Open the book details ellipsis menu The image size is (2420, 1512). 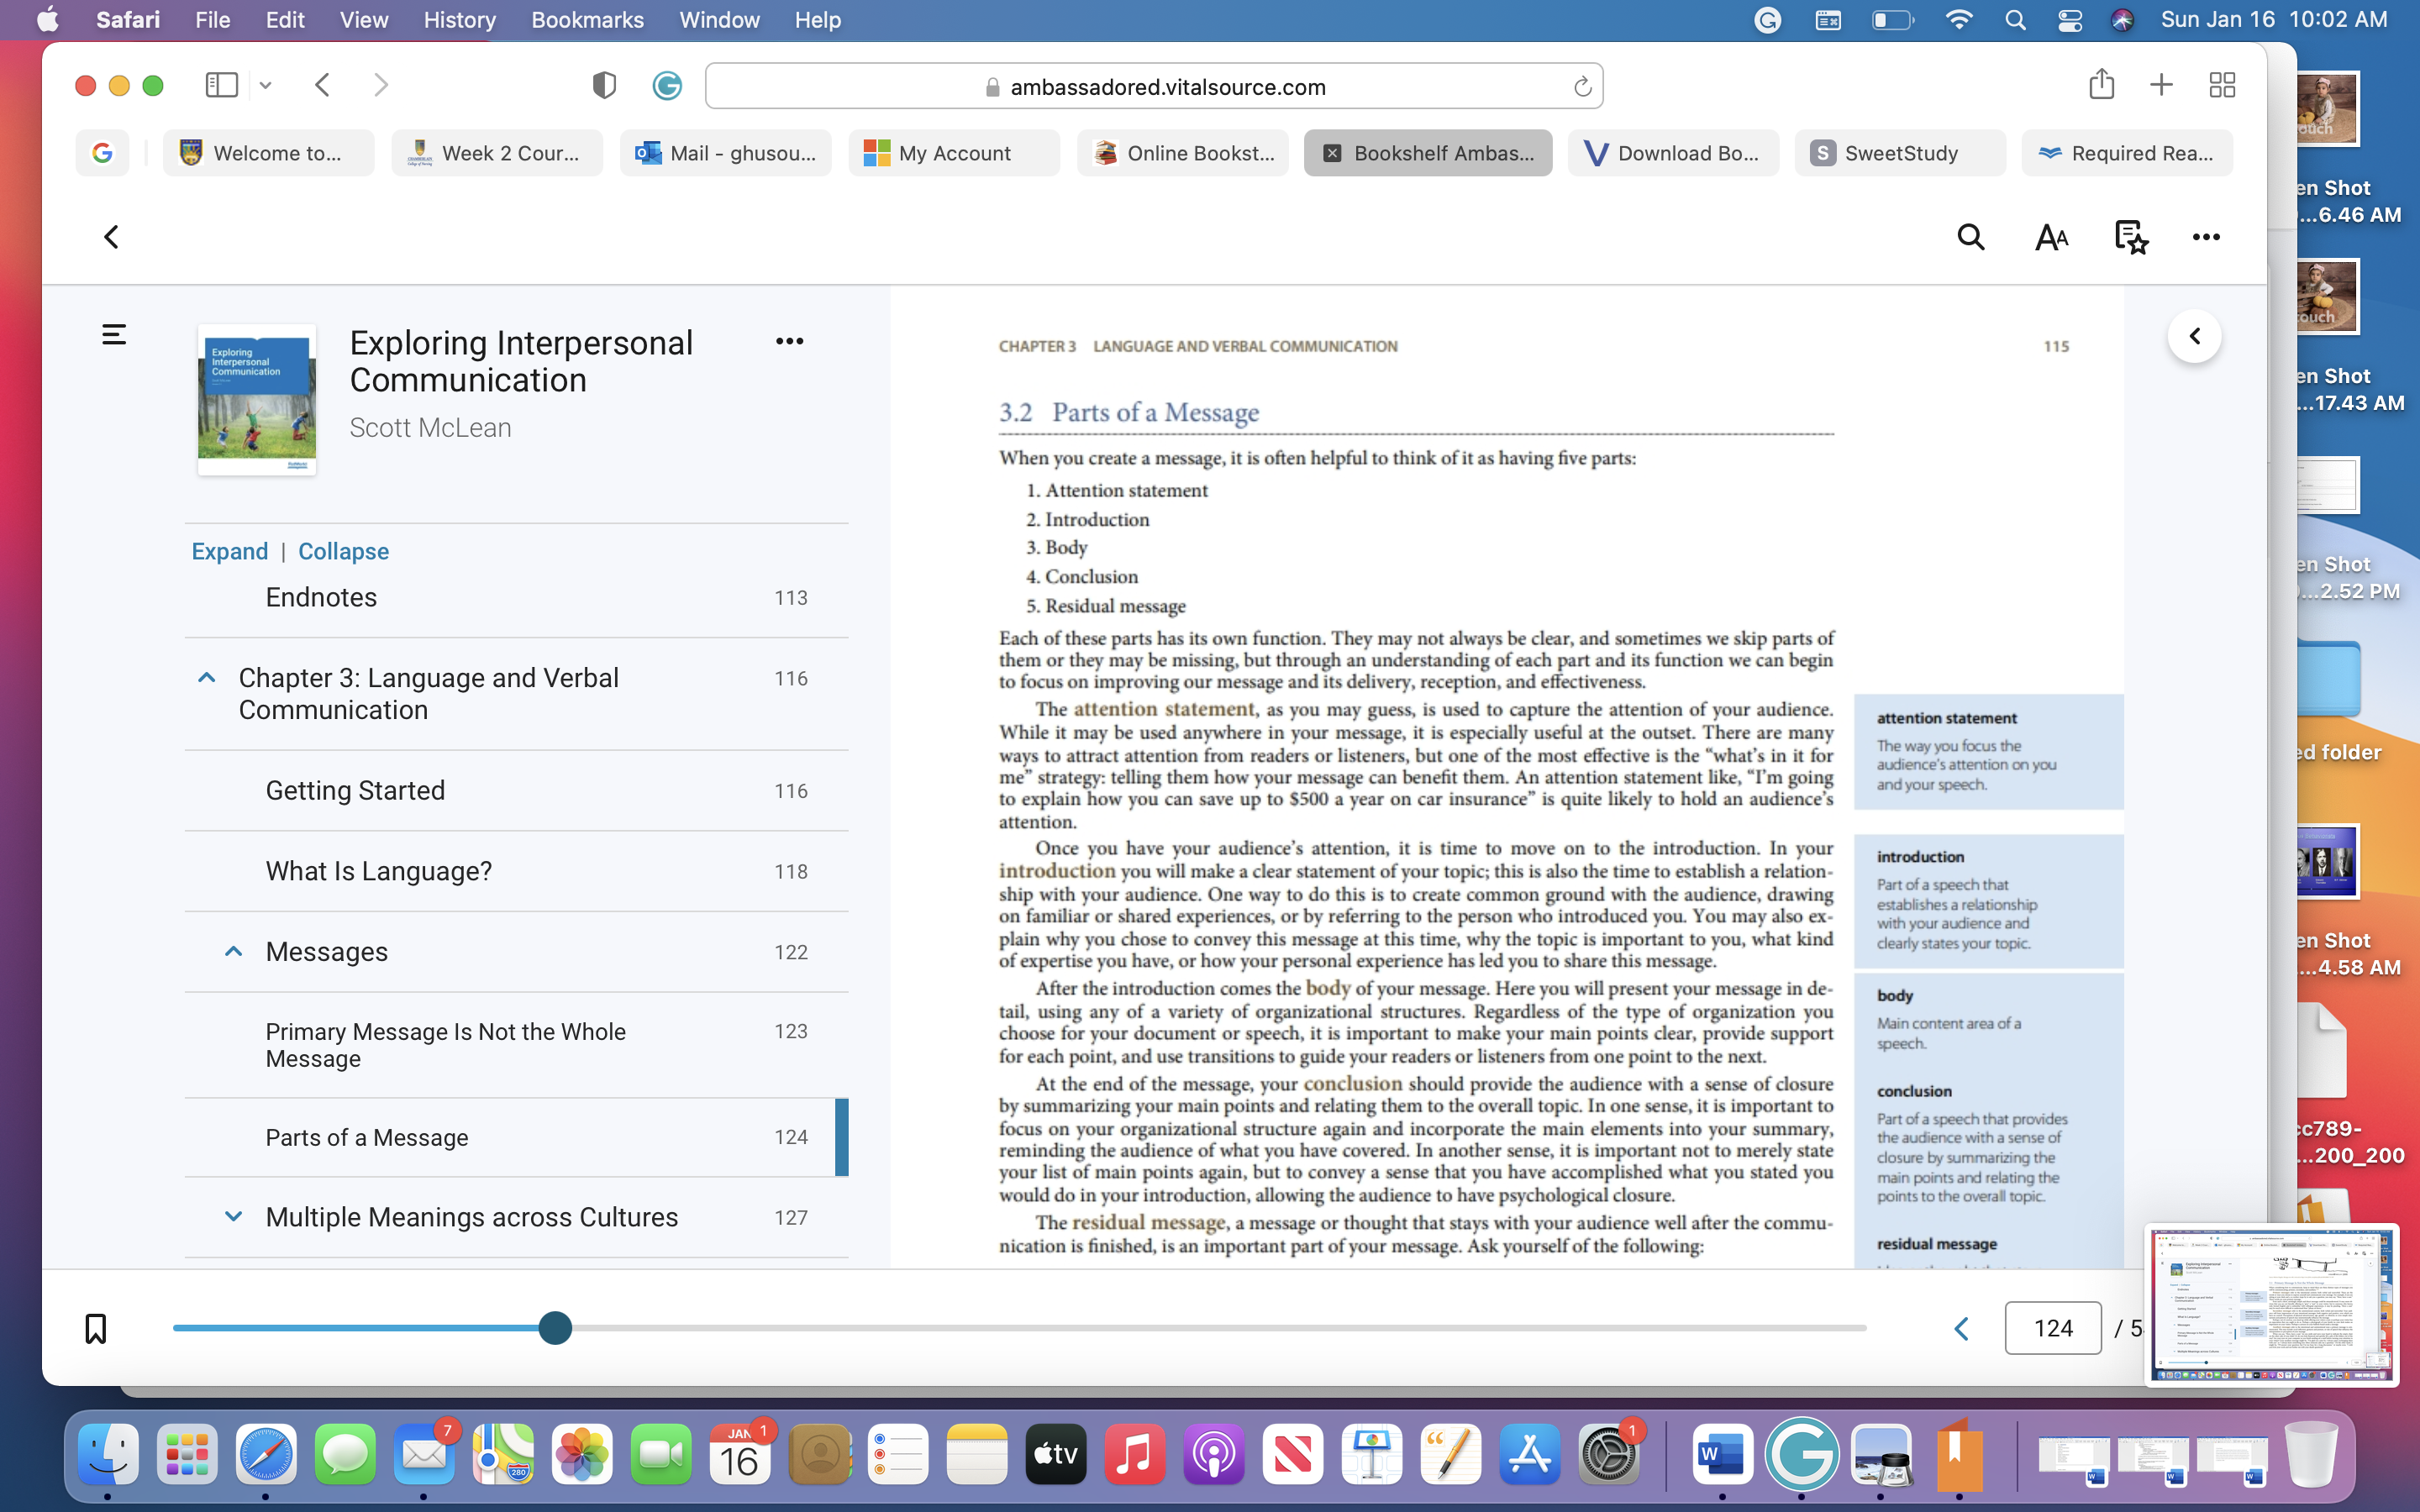pos(789,341)
